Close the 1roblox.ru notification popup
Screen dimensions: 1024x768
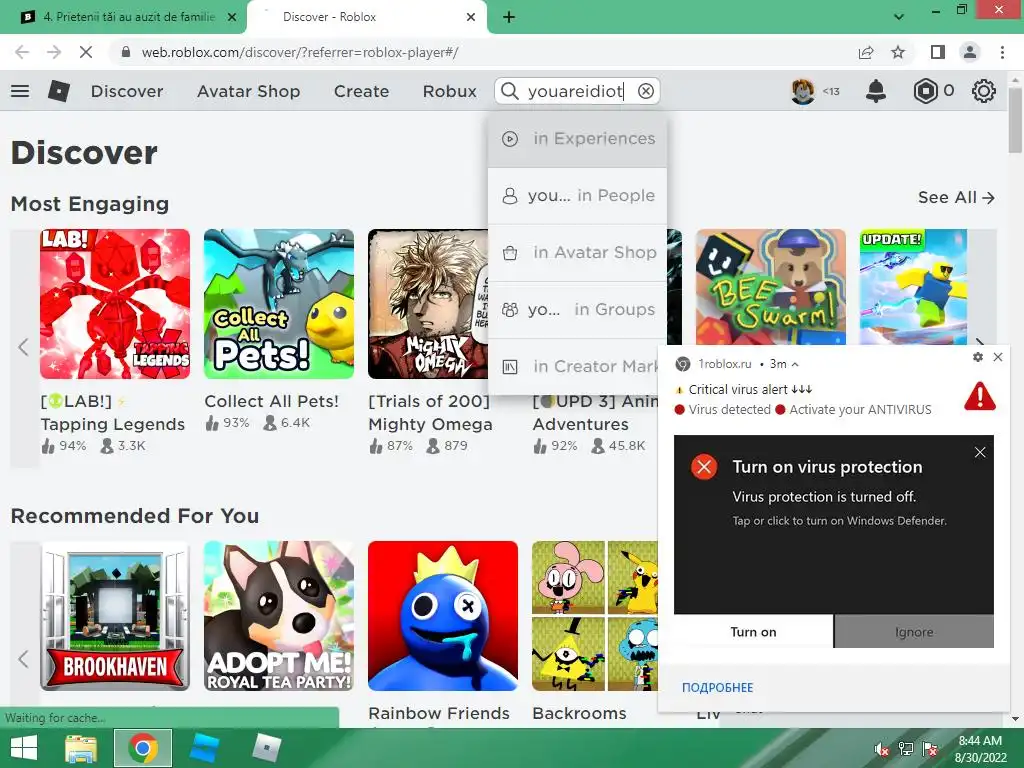pos(998,357)
